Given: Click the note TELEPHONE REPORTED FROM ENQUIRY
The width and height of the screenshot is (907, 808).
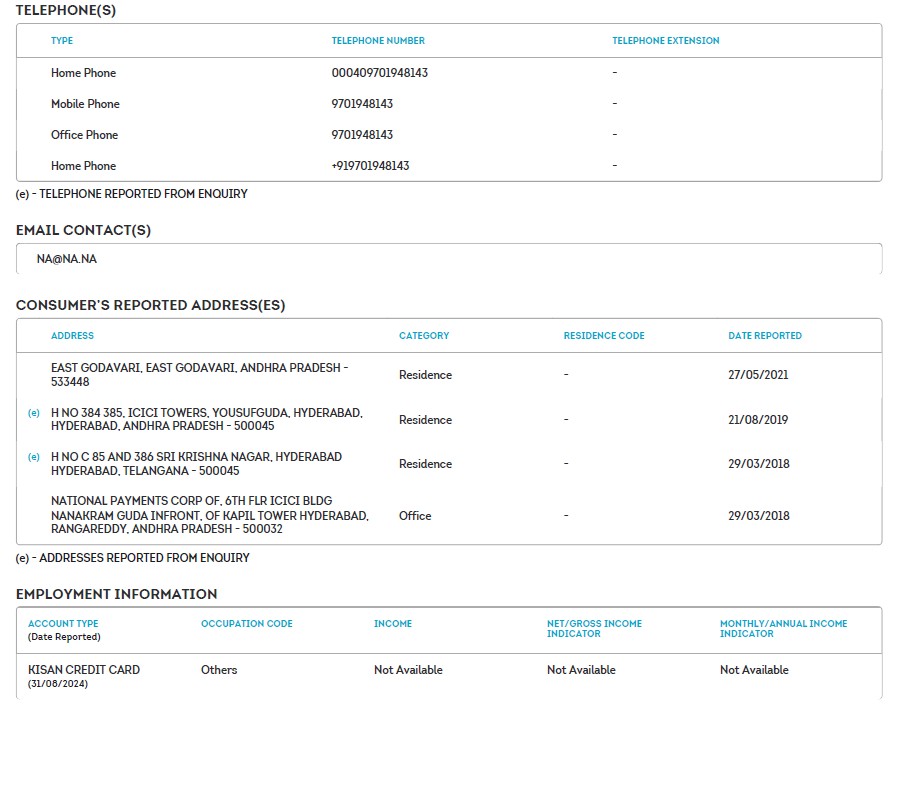Looking at the screenshot, I should tap(131, 194).
